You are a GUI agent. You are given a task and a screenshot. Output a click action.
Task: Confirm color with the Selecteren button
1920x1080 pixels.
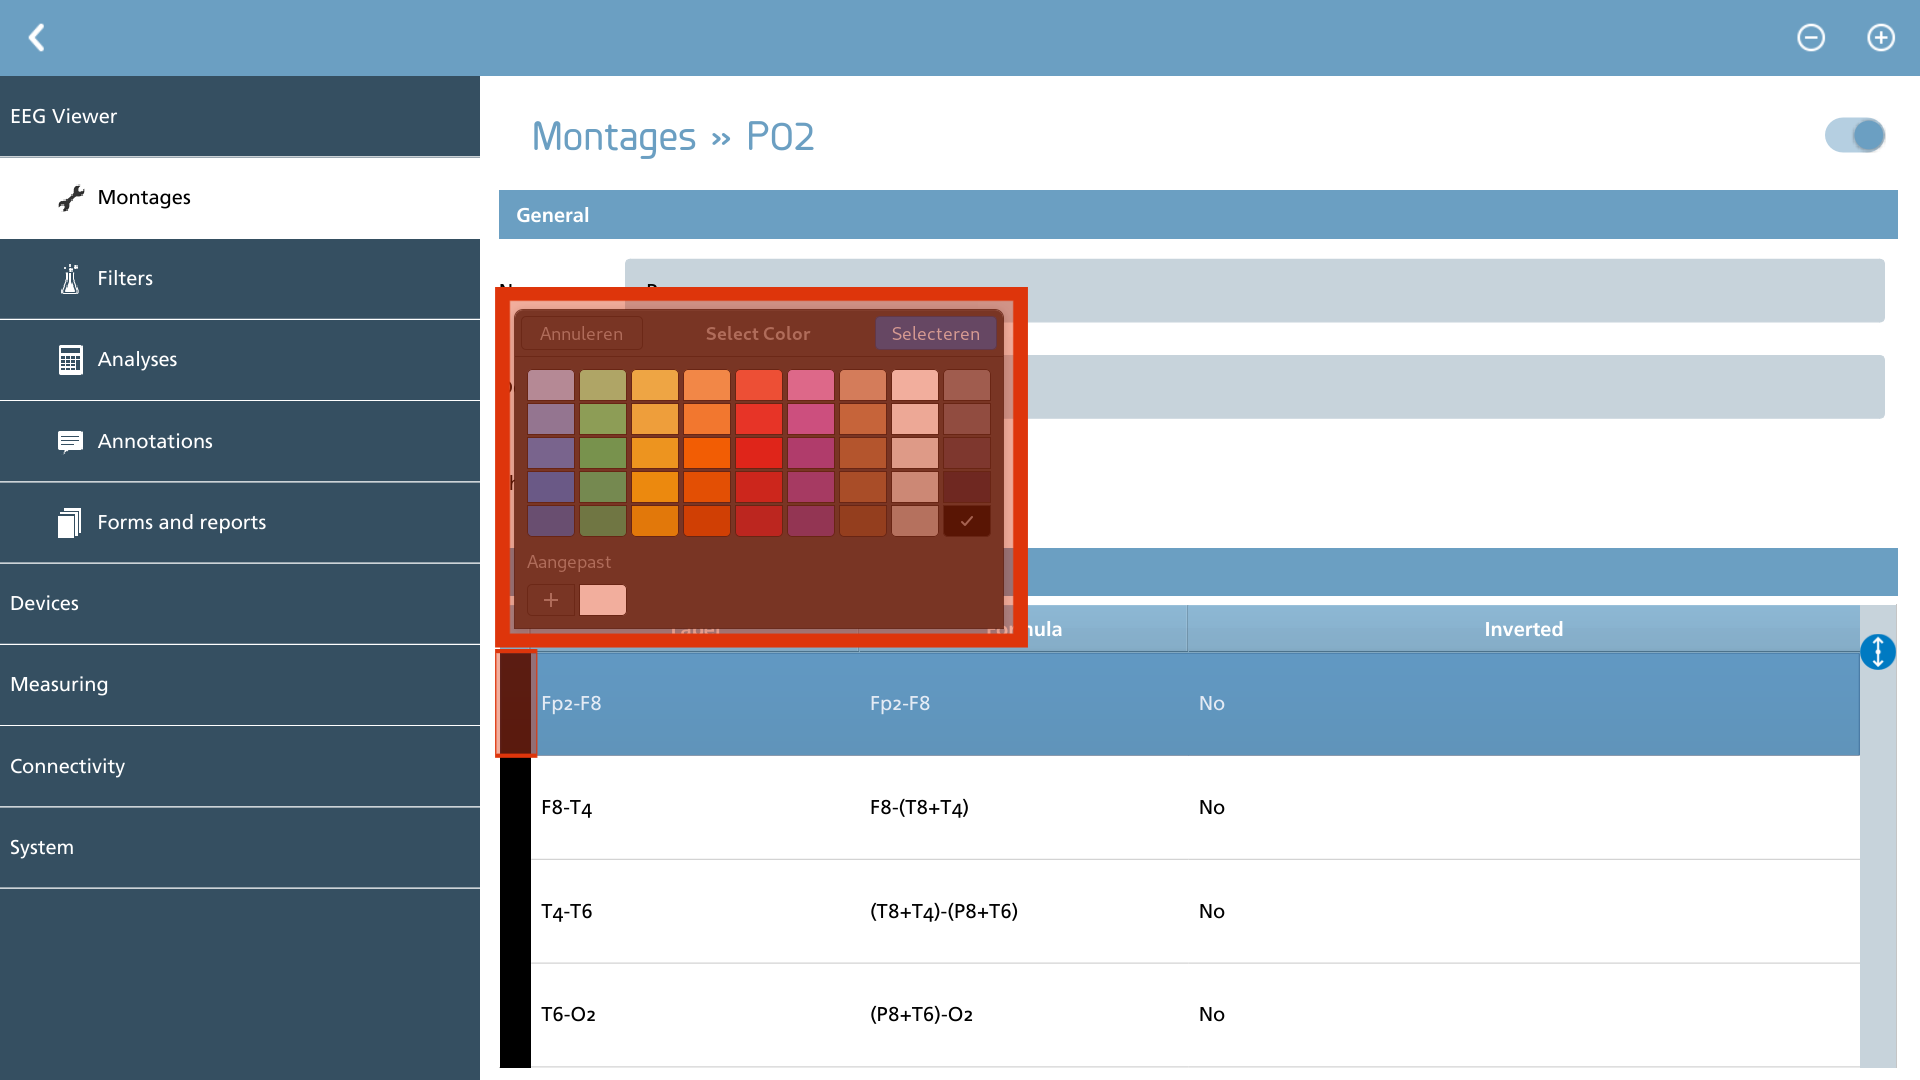[936, 334]
